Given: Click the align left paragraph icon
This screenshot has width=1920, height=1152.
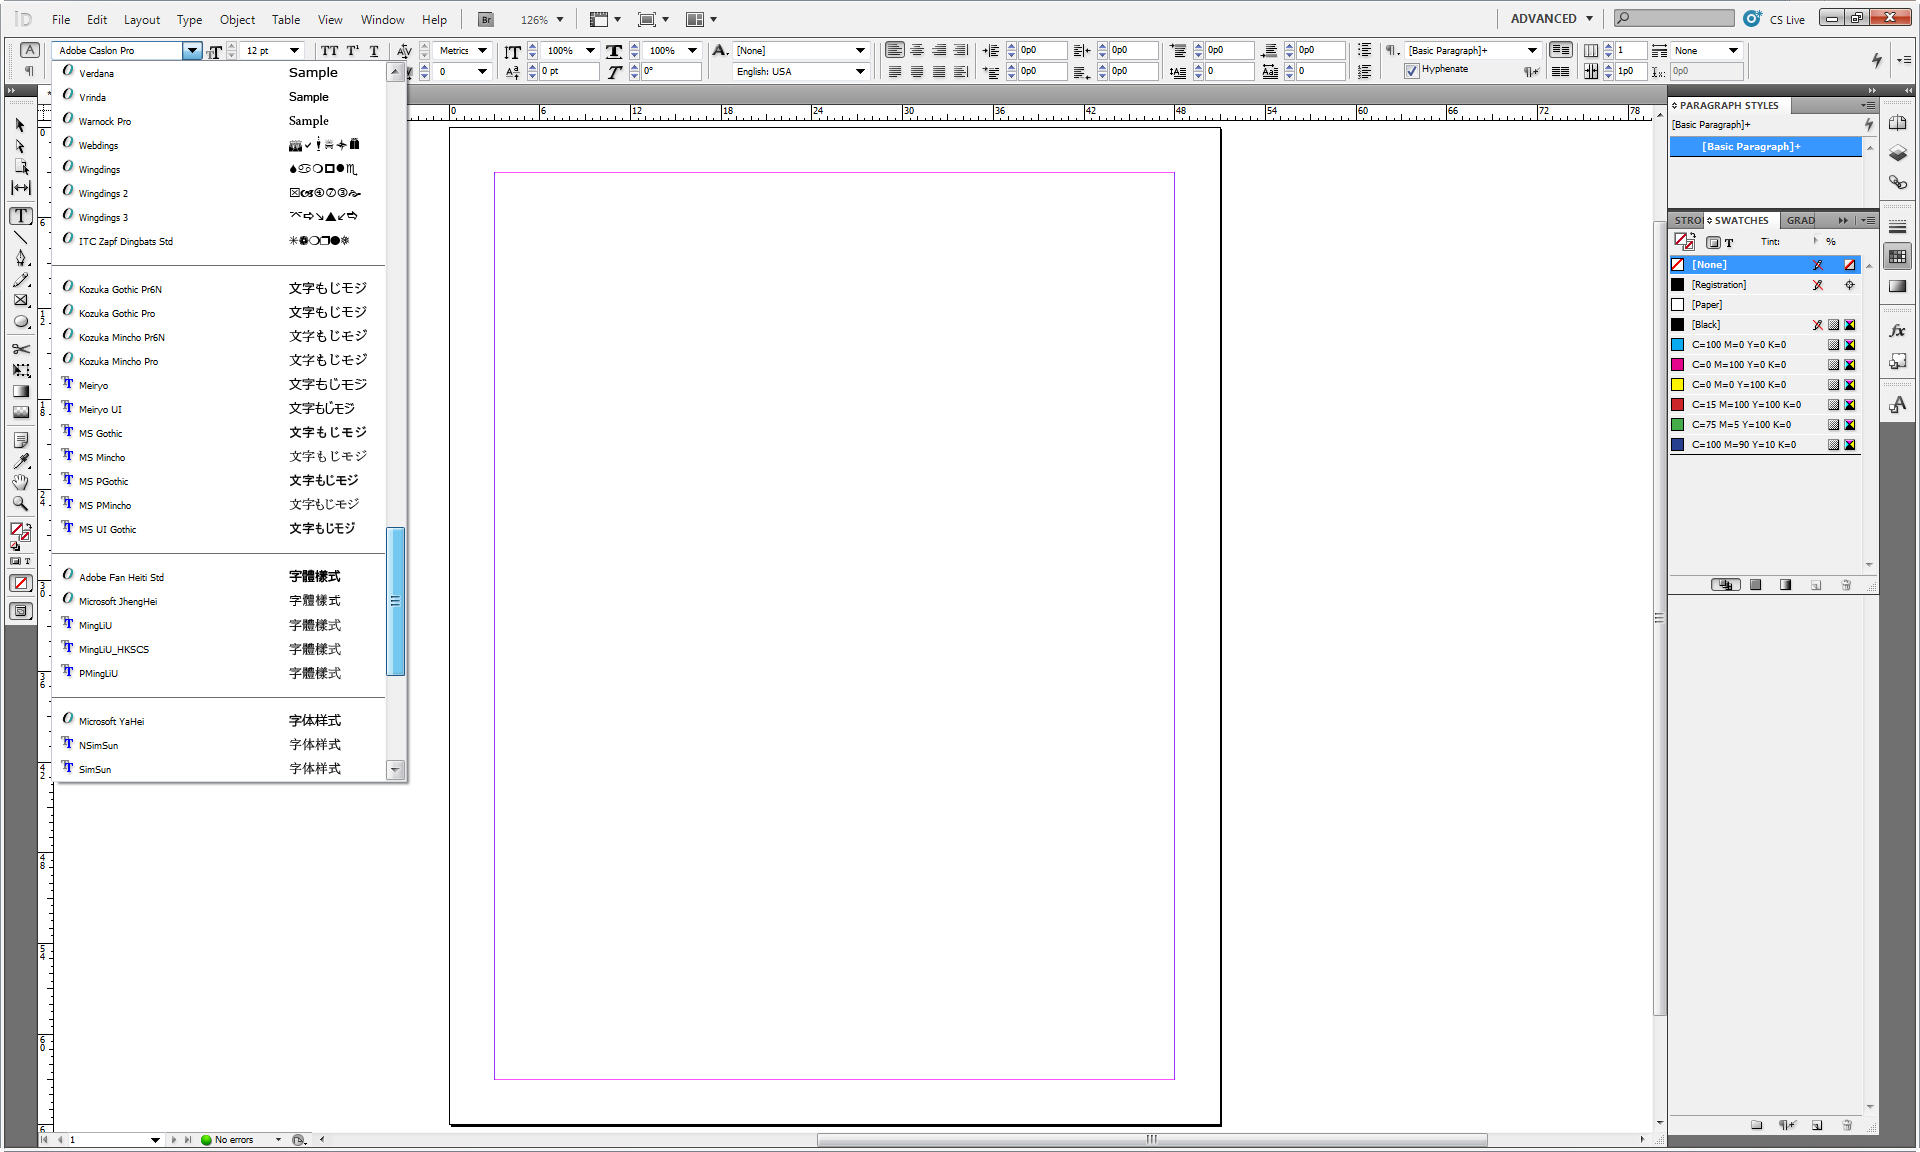Looking at the screenshot, I should [x=894, y=50].
